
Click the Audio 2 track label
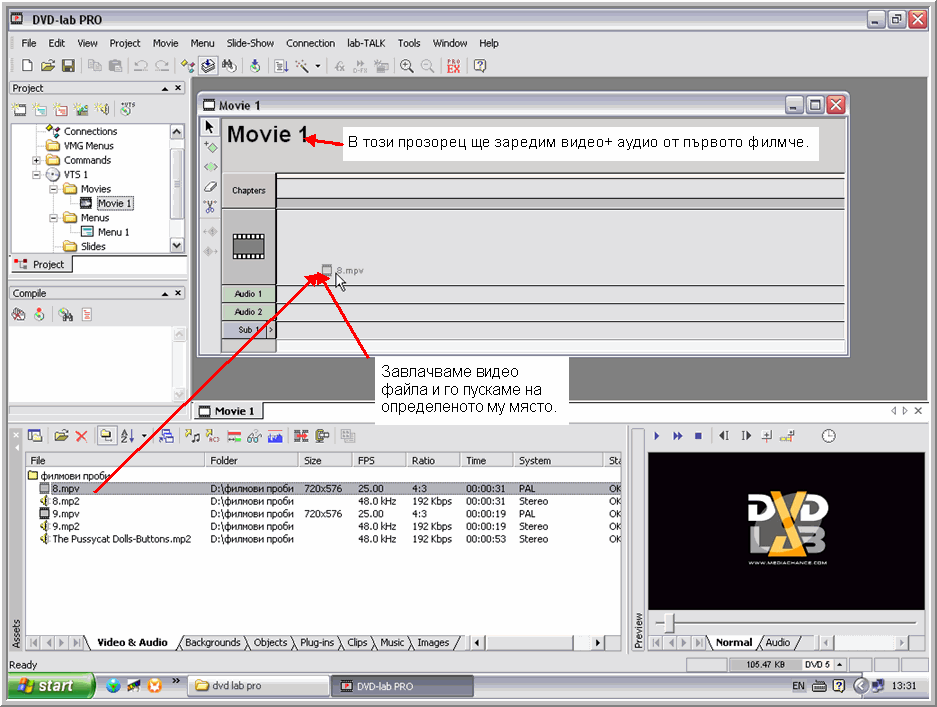click(x=248, y=312)
